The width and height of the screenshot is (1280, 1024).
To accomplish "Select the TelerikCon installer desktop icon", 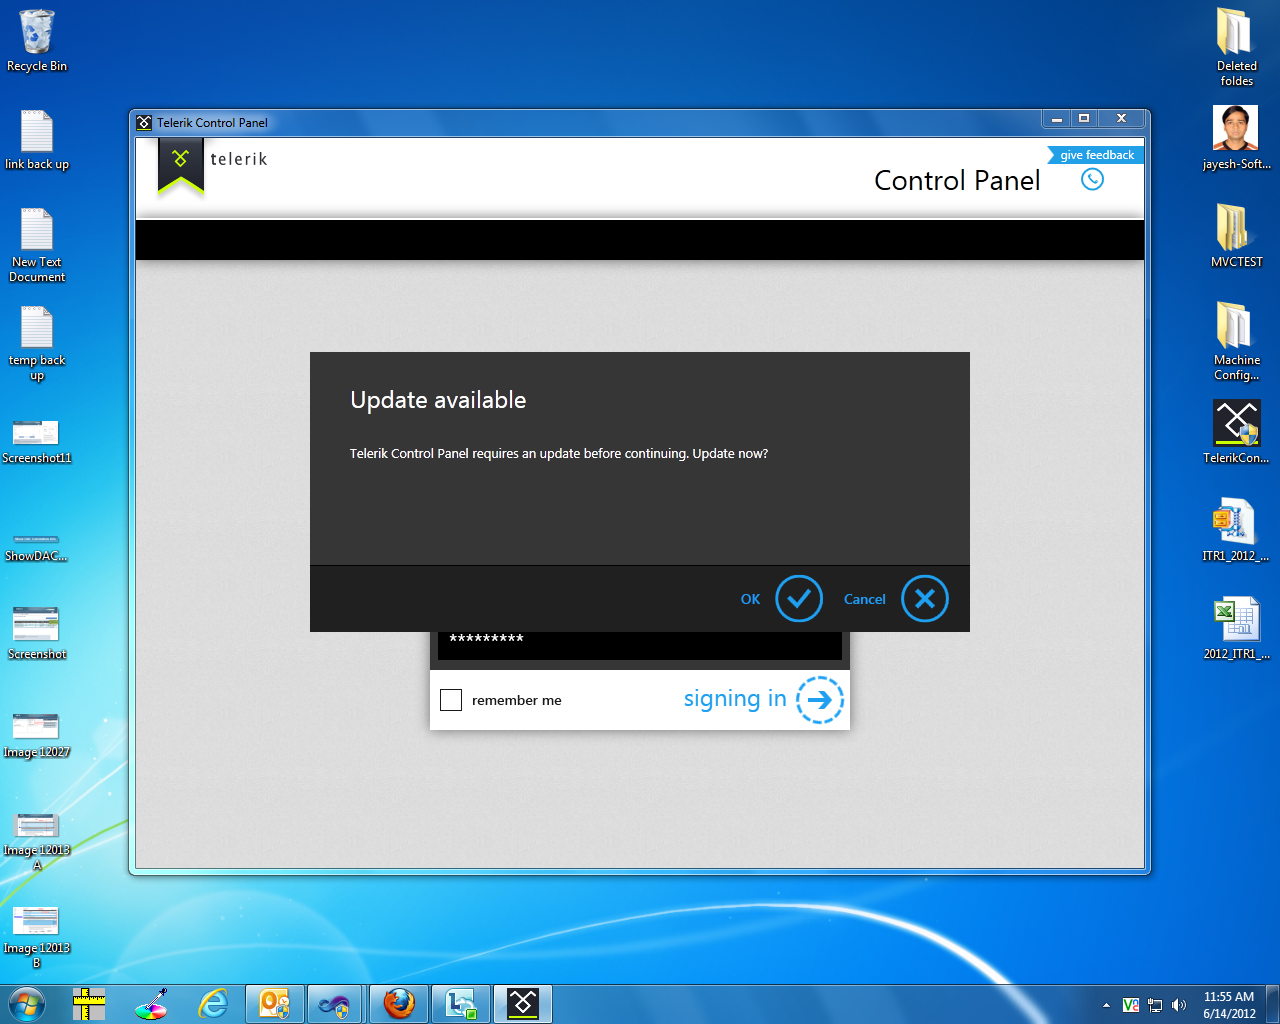I will 1236,432.
